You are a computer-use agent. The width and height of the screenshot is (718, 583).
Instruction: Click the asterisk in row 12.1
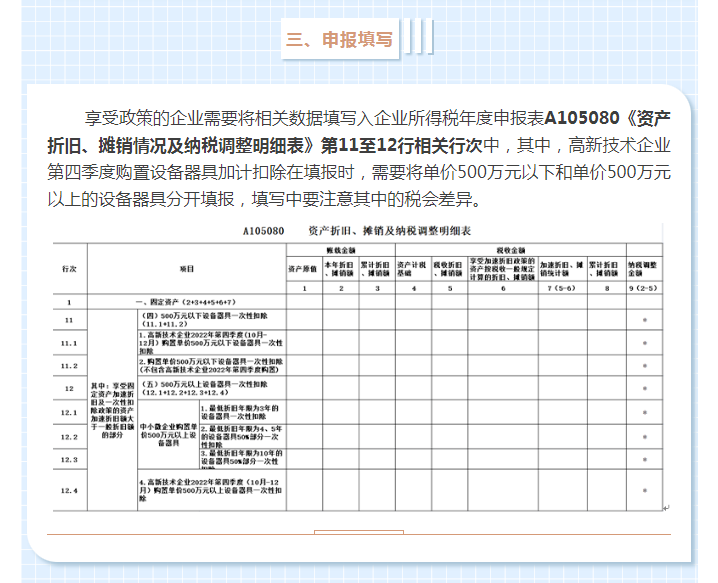(645, 413)
